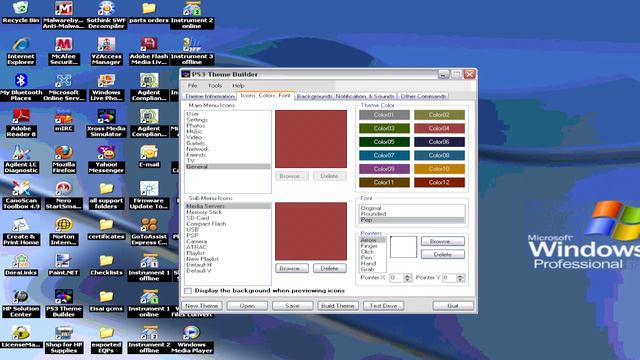Screen dimensions: 640x360
Task: Open Xross Media Simulator icon
Action: coord(106,123)
